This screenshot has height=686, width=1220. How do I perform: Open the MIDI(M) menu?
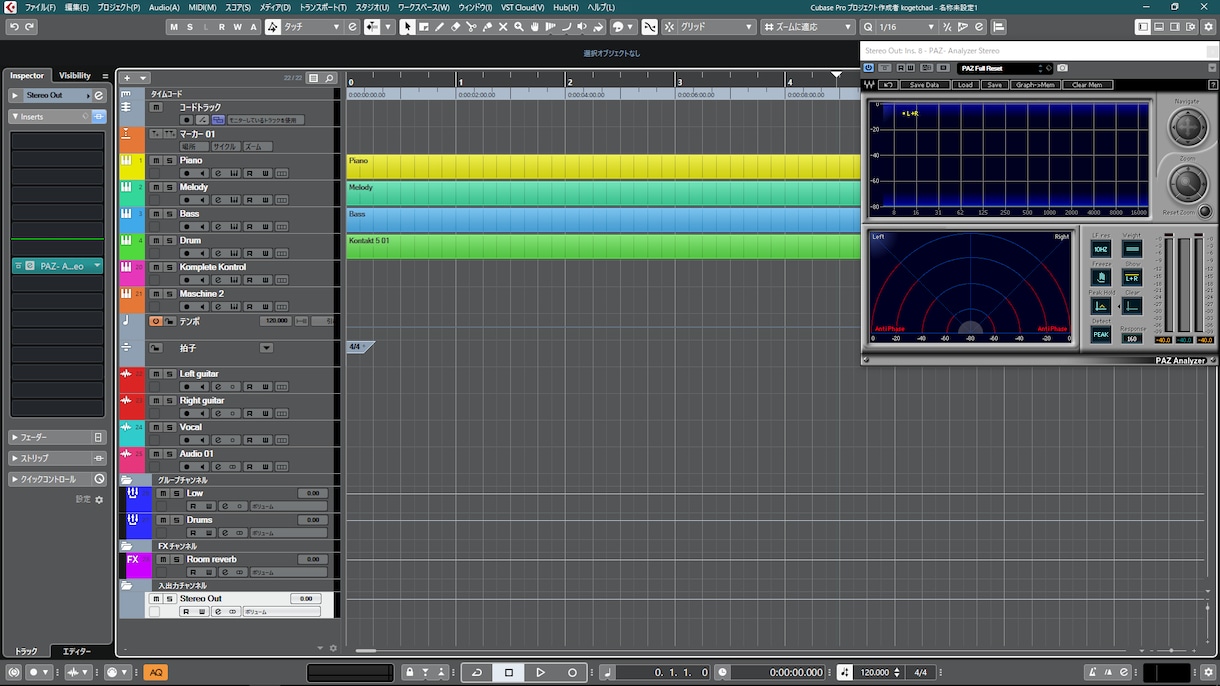203,7
